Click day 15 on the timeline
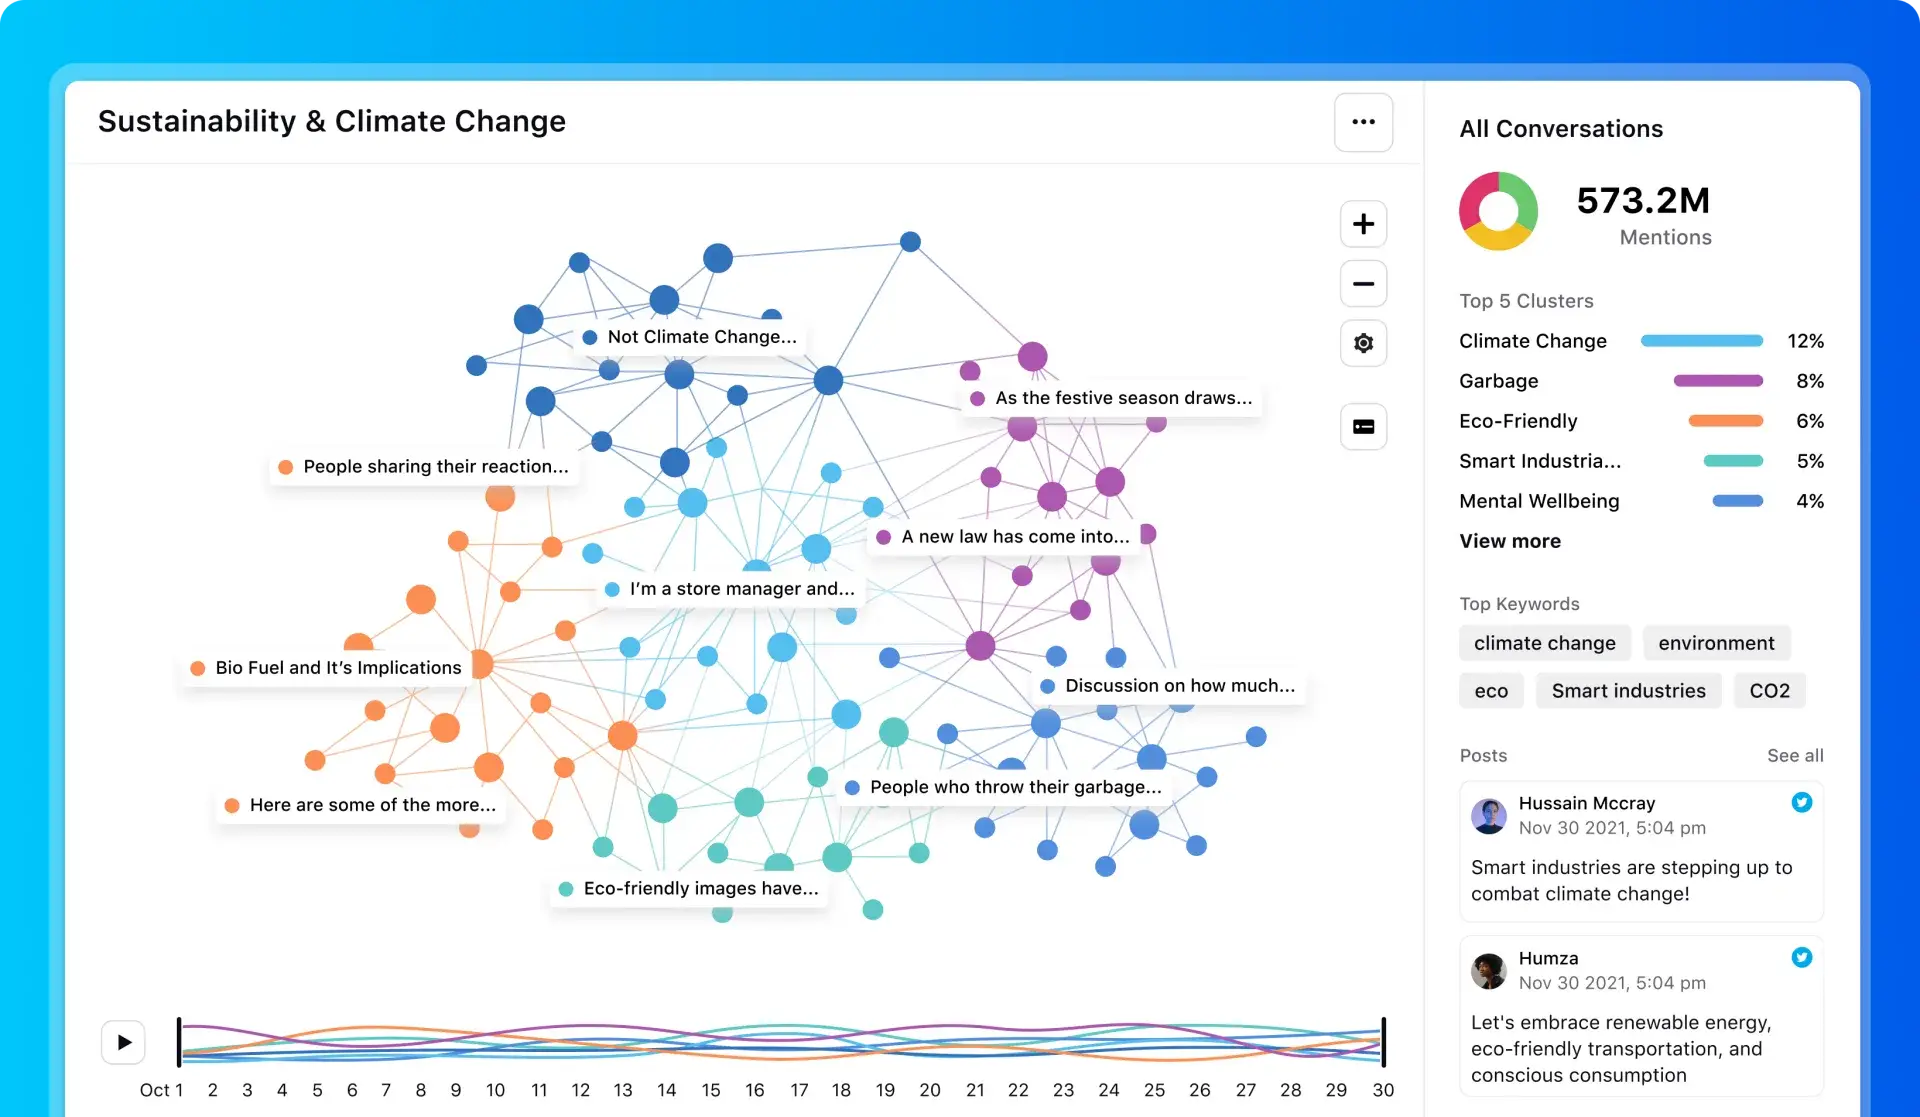 pos(711,1090)
